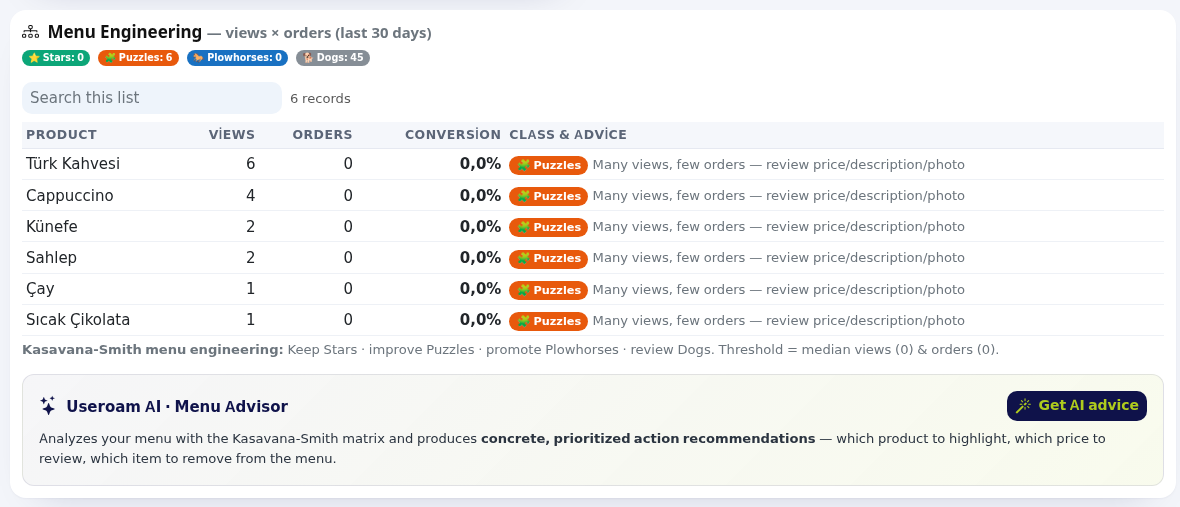Sort by the CONVERSION column header
The width and height of the screenshot is (1180, 507).
[x=452, y=135]
